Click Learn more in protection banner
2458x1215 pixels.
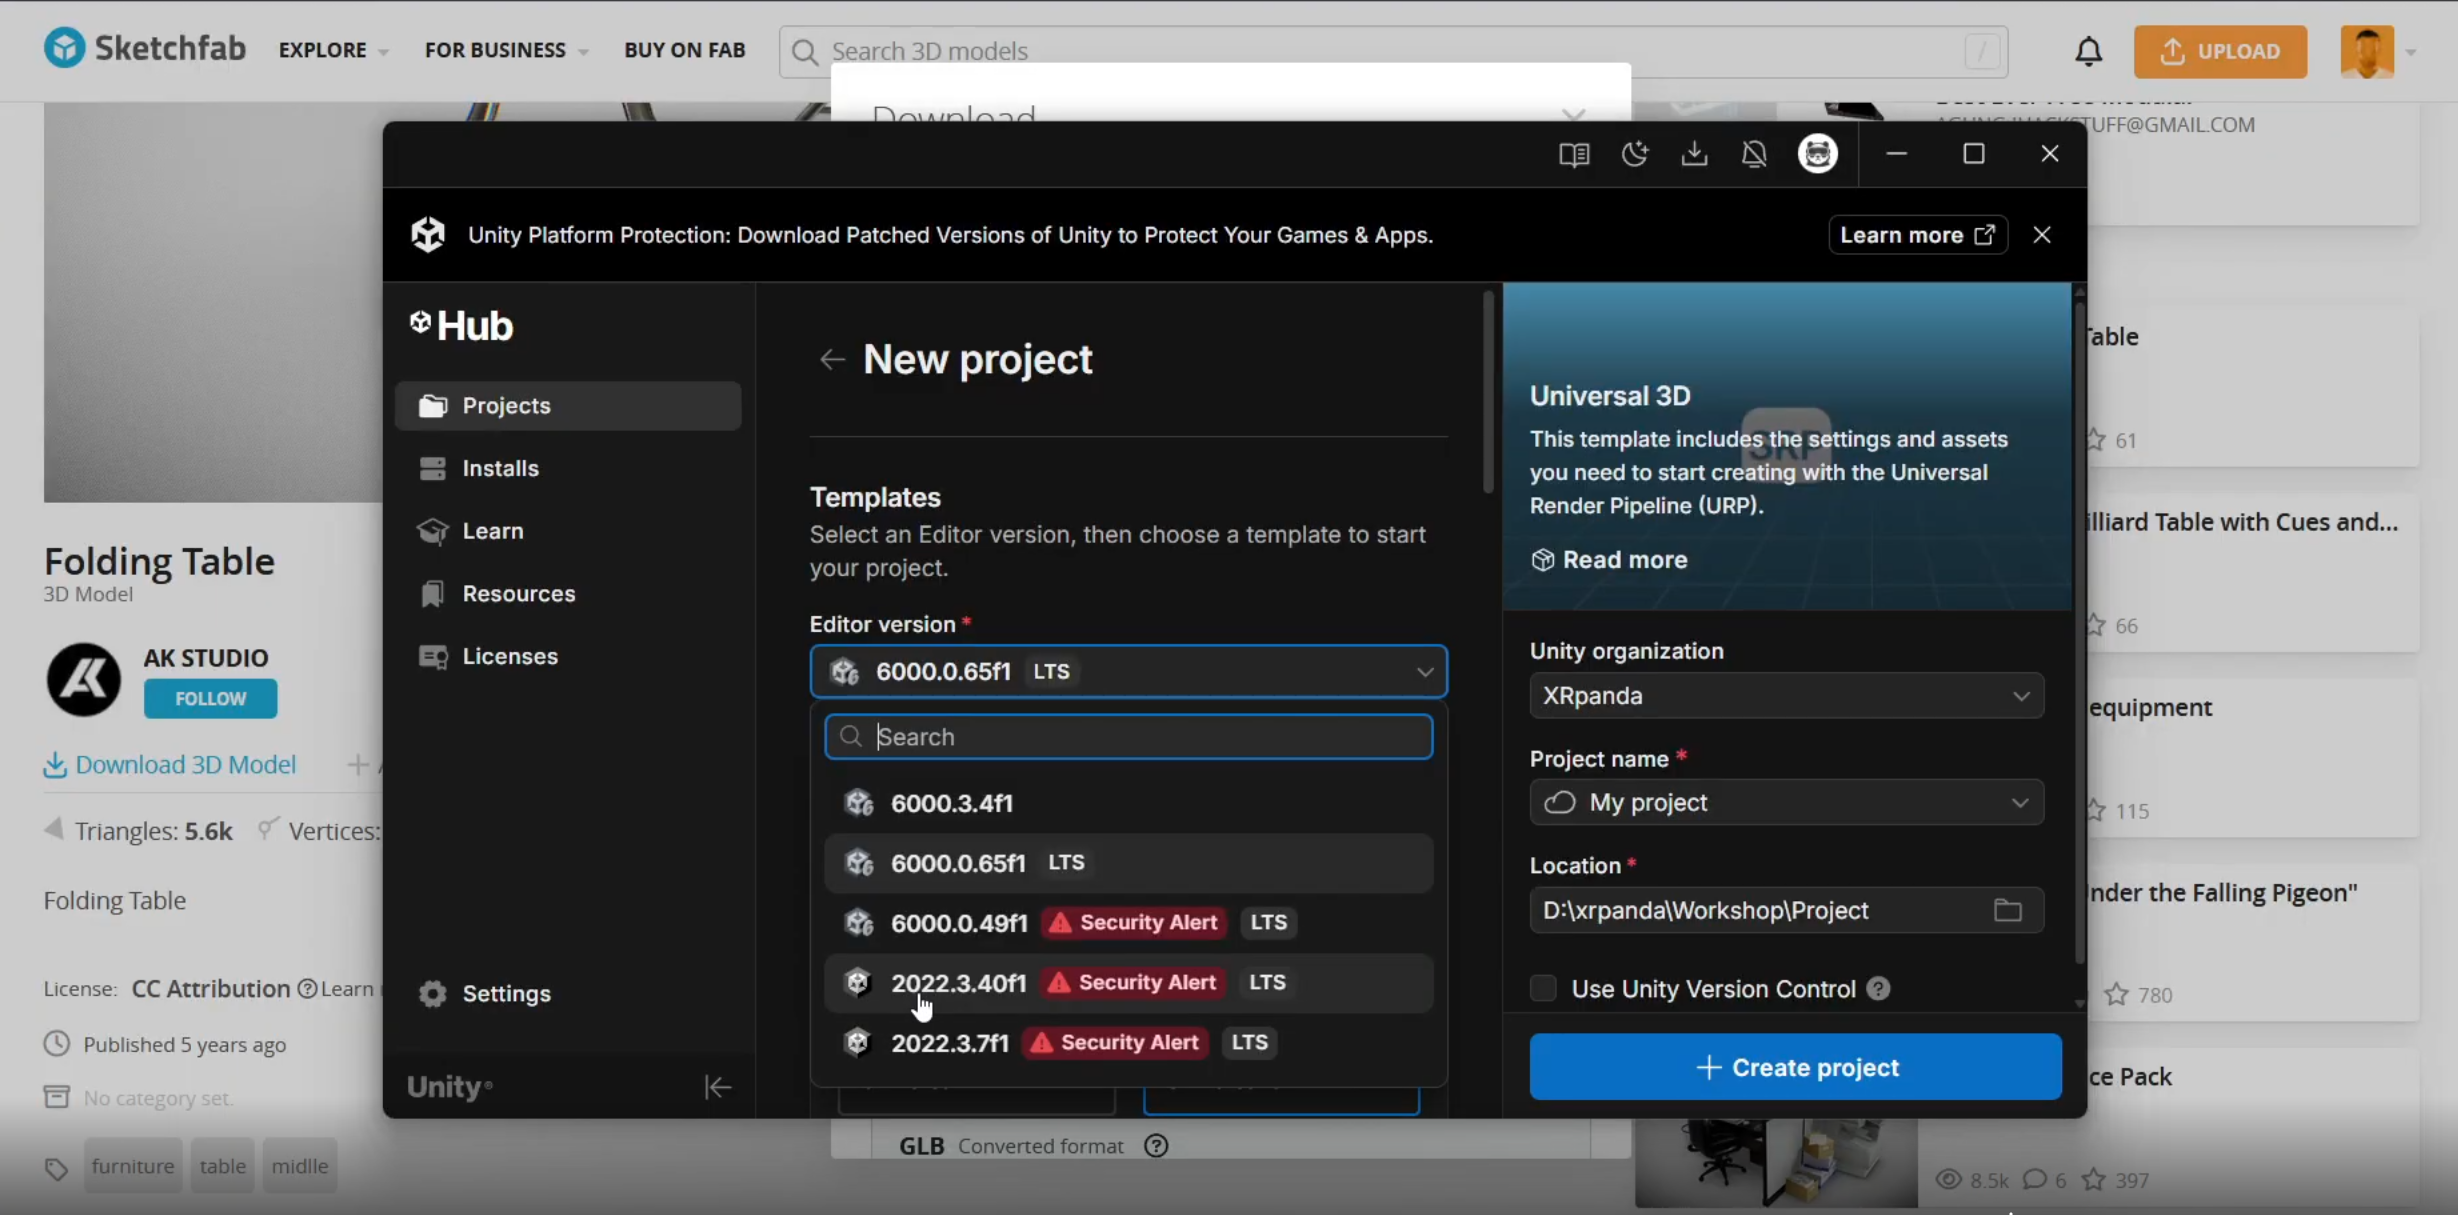1916,235
